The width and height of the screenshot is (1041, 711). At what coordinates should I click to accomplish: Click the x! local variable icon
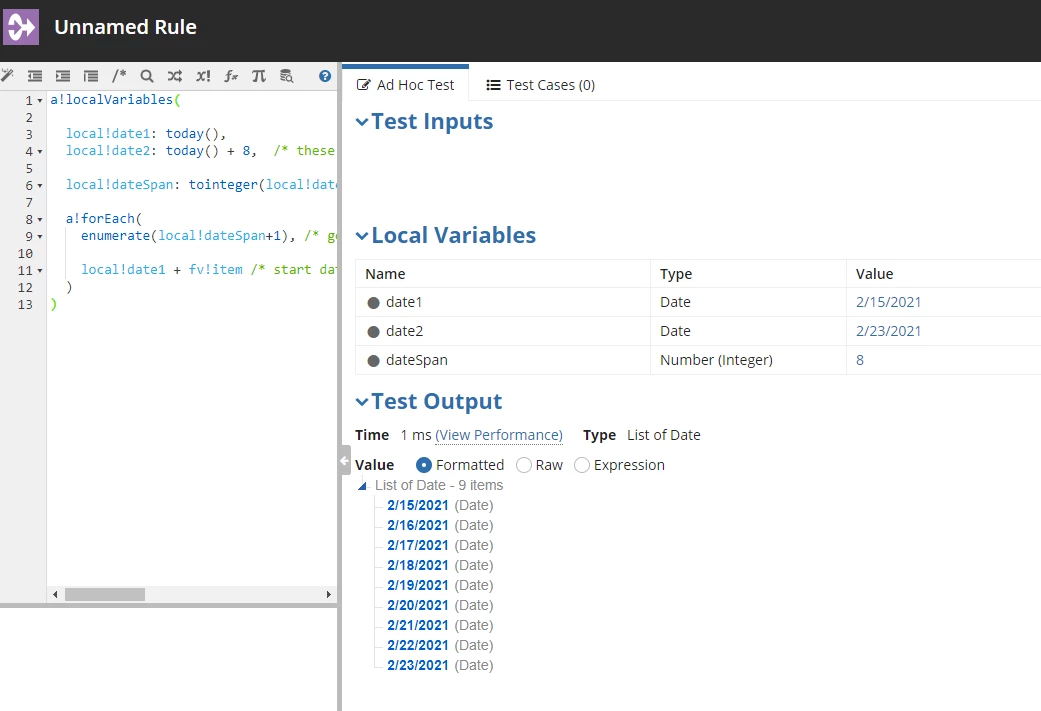(x=203, y=76)
